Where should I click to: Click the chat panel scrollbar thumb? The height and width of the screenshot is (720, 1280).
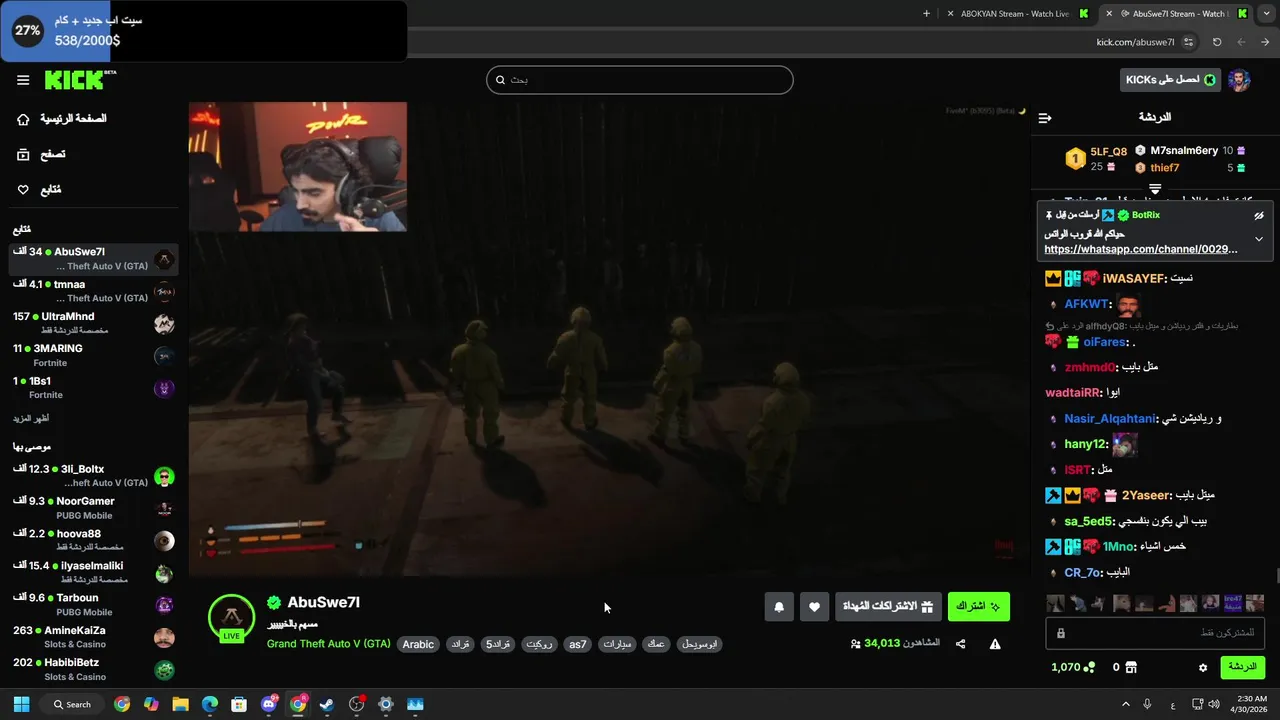[x=1276, y=576]
